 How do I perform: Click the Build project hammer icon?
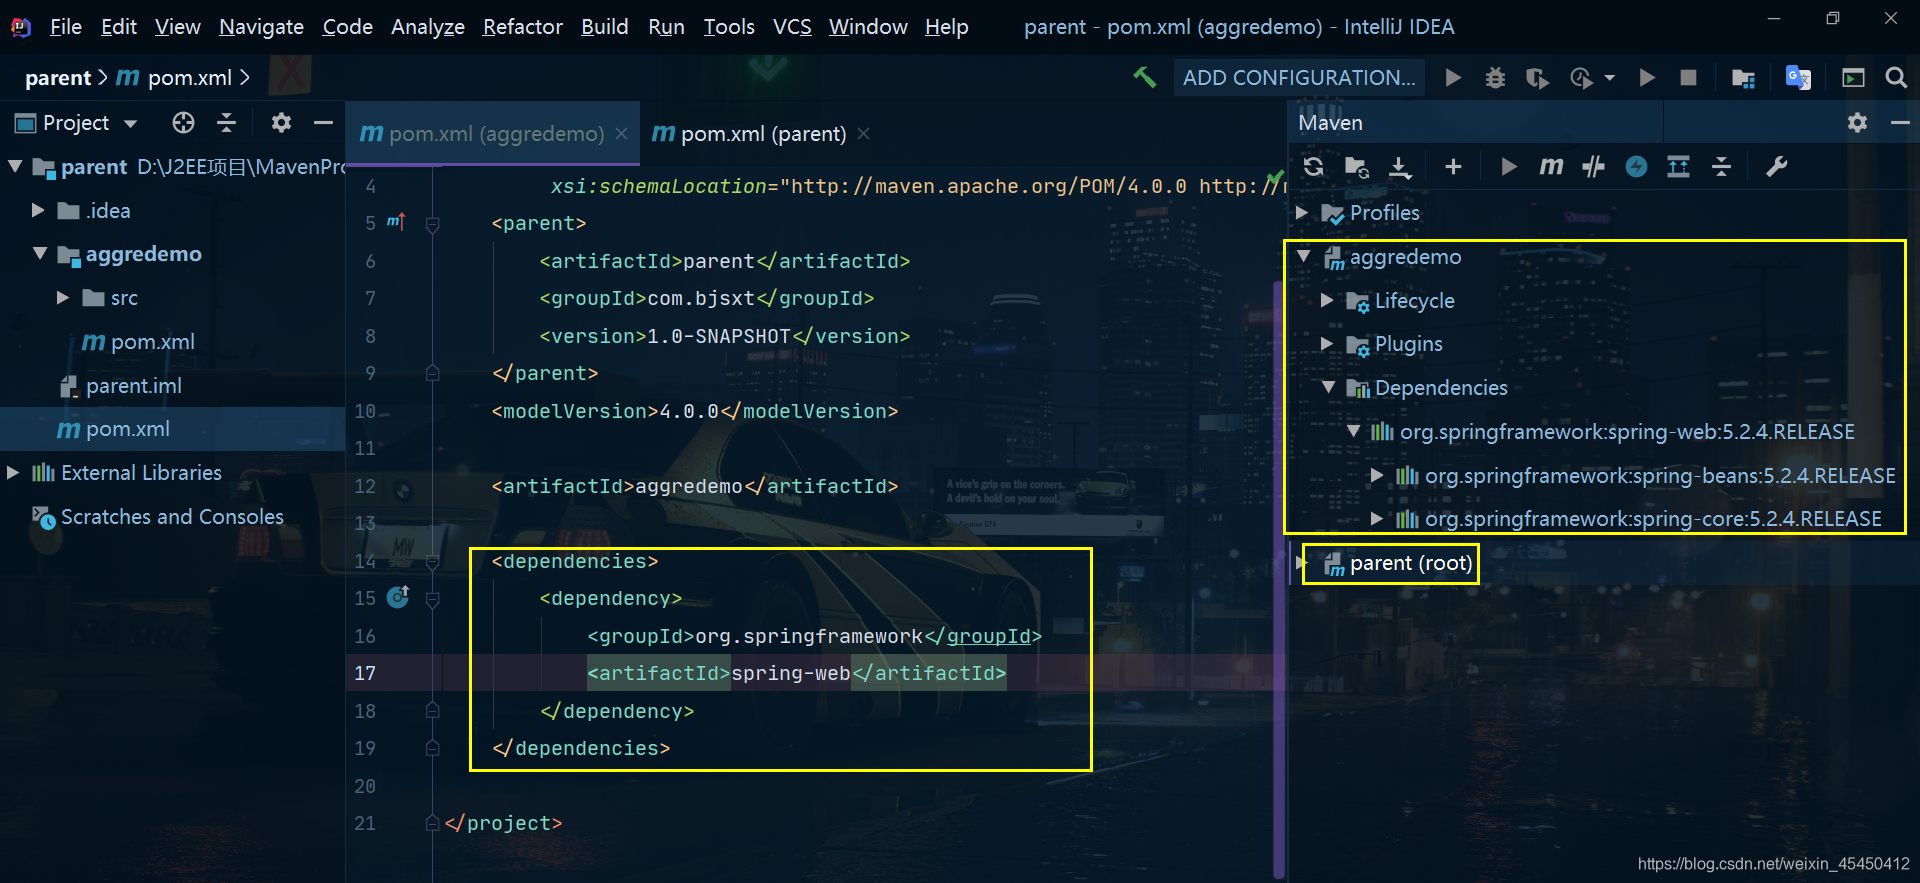[x=1144, y=77]
